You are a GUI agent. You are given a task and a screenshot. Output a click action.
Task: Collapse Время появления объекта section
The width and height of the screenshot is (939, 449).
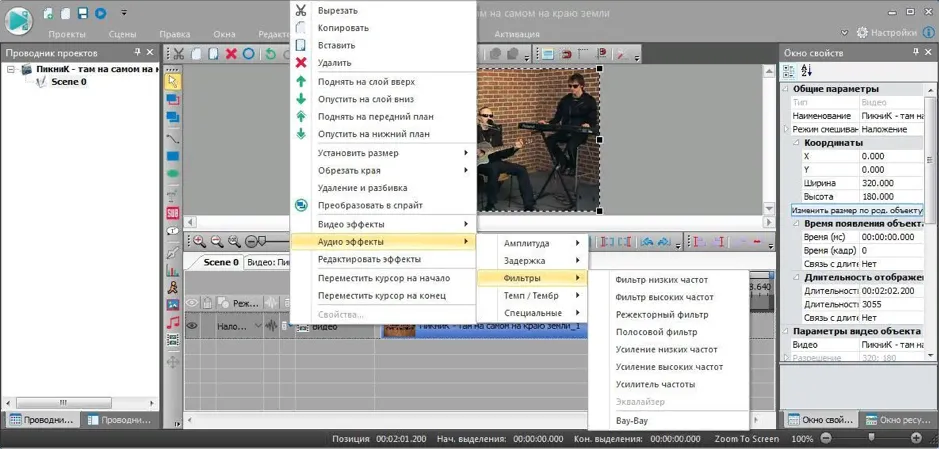tap(796, 223)
